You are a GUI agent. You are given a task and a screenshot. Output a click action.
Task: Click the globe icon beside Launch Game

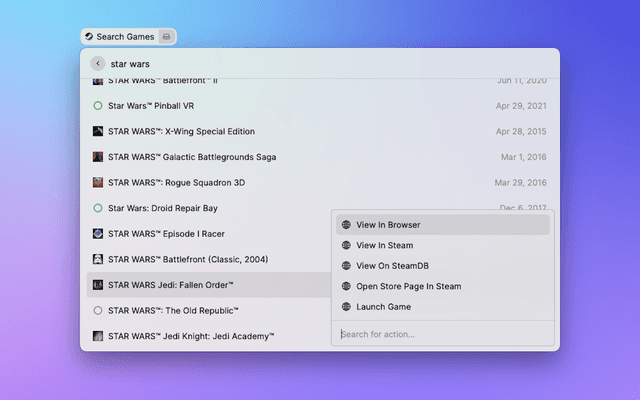[346, 307]
